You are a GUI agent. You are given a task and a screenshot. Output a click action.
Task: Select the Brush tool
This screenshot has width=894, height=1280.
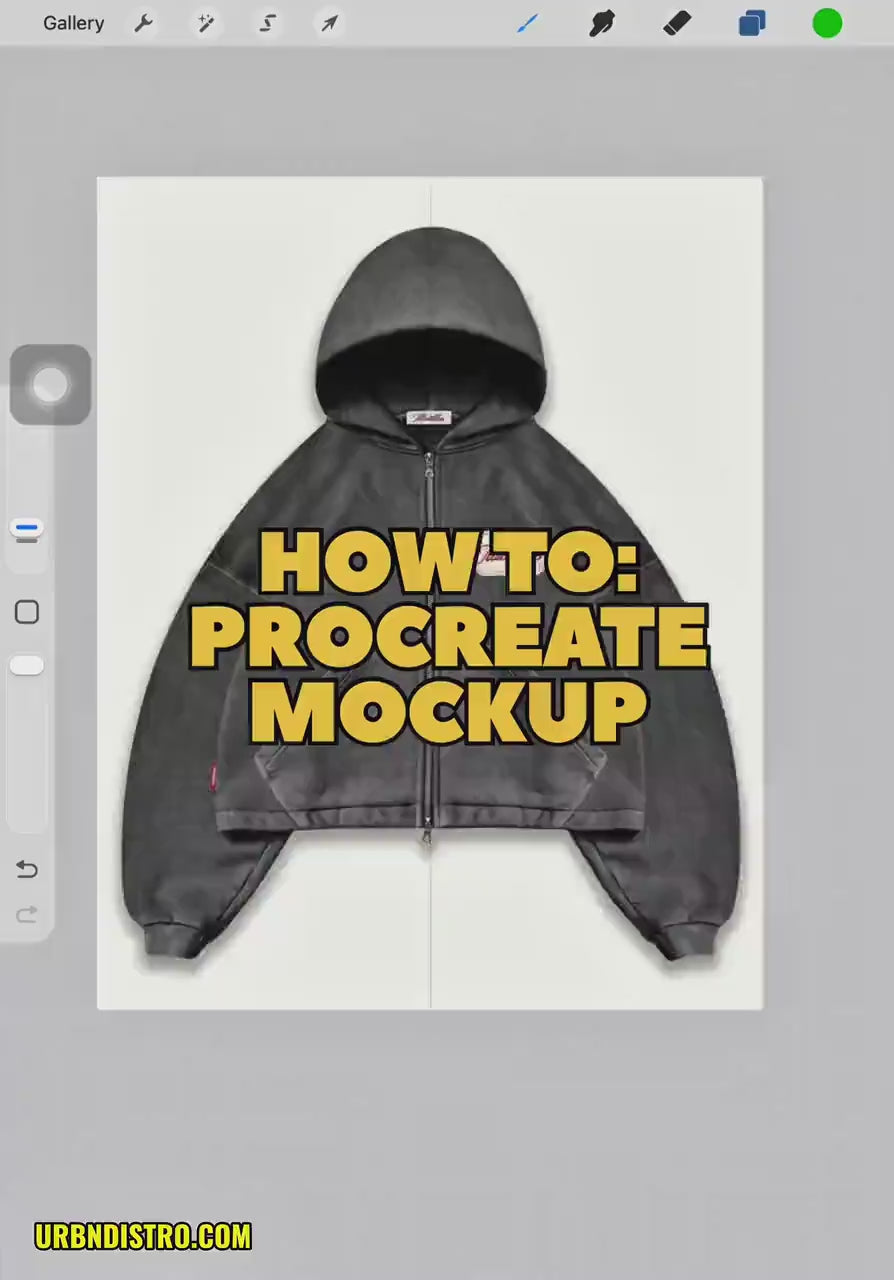click(x=527, y=23)
